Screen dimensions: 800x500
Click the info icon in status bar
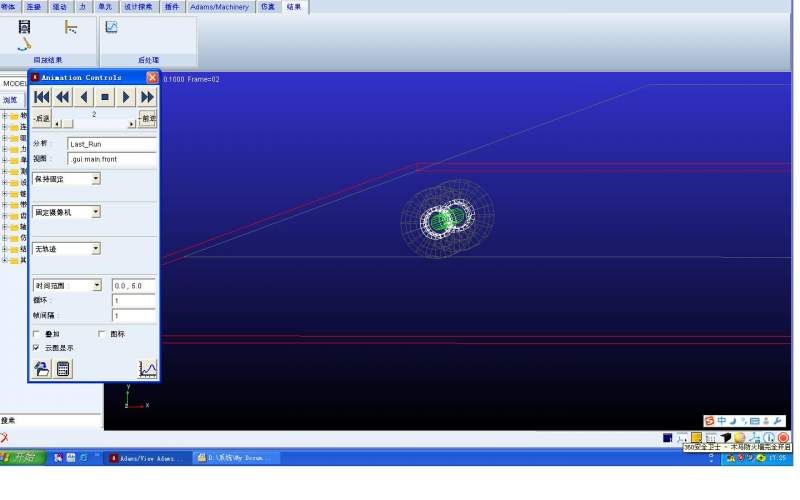tap(769, 438)
